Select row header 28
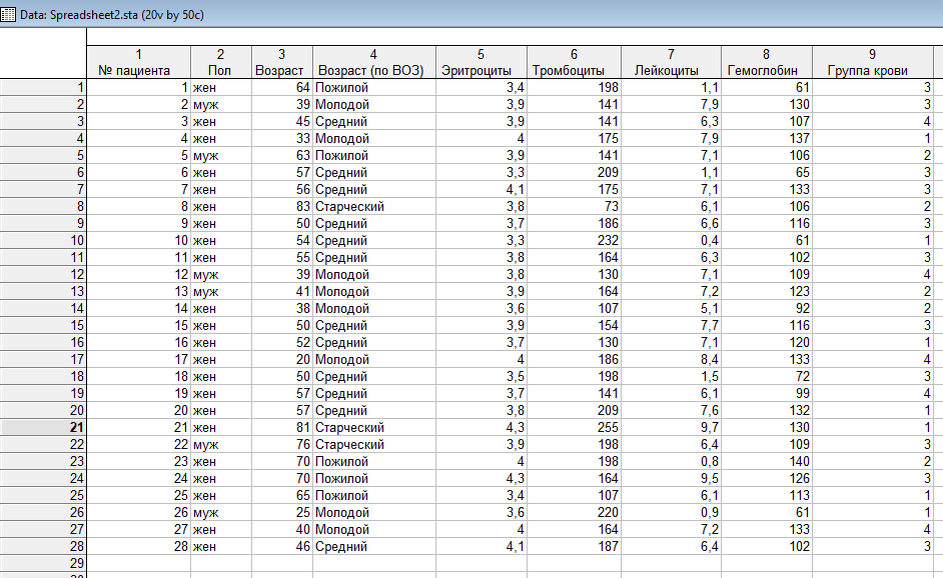Screen dimensions: 943x578 (x=43, y=546)
